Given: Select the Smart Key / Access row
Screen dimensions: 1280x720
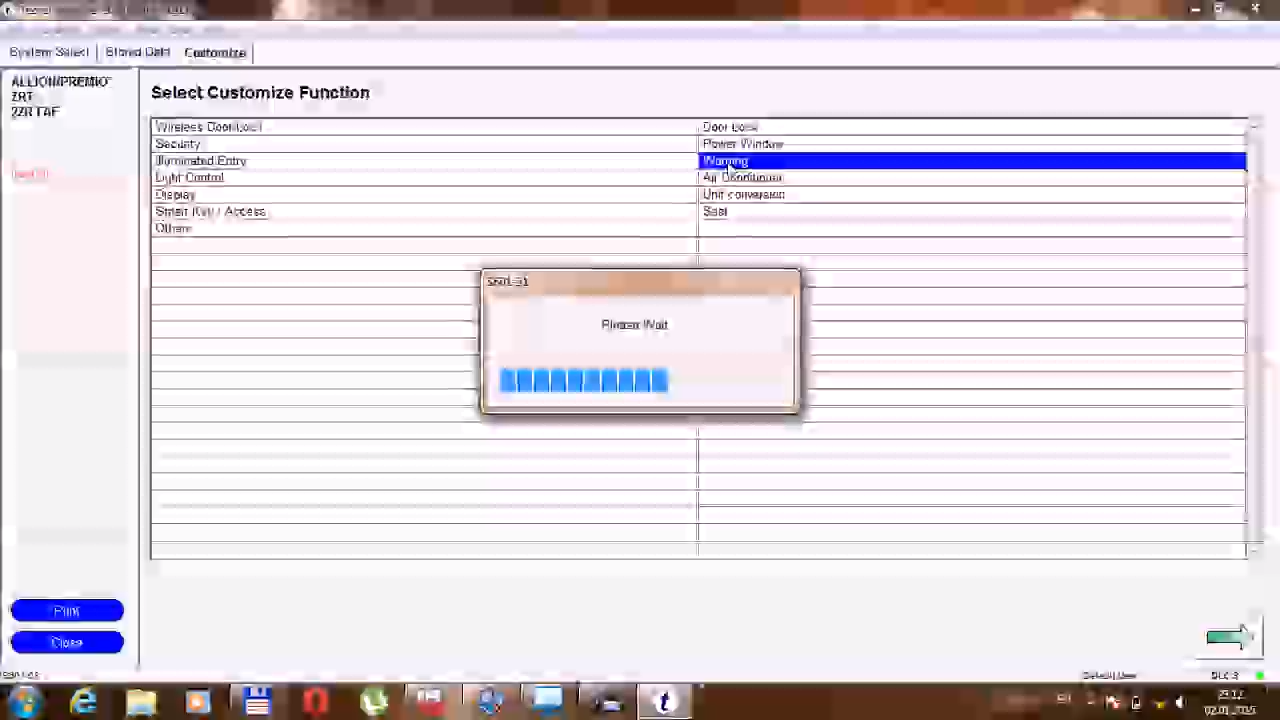Looking at the screenshot, I should [x=424, y=212].
